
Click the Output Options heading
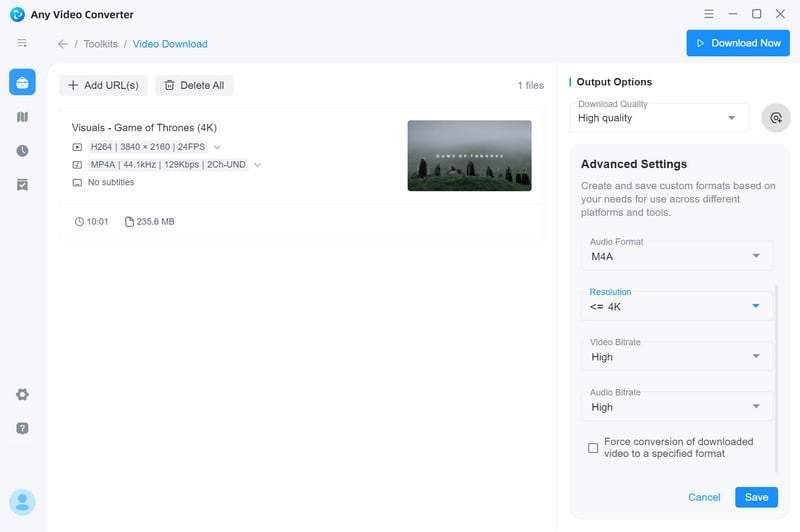pyautogui.click(x=614, y=82)
